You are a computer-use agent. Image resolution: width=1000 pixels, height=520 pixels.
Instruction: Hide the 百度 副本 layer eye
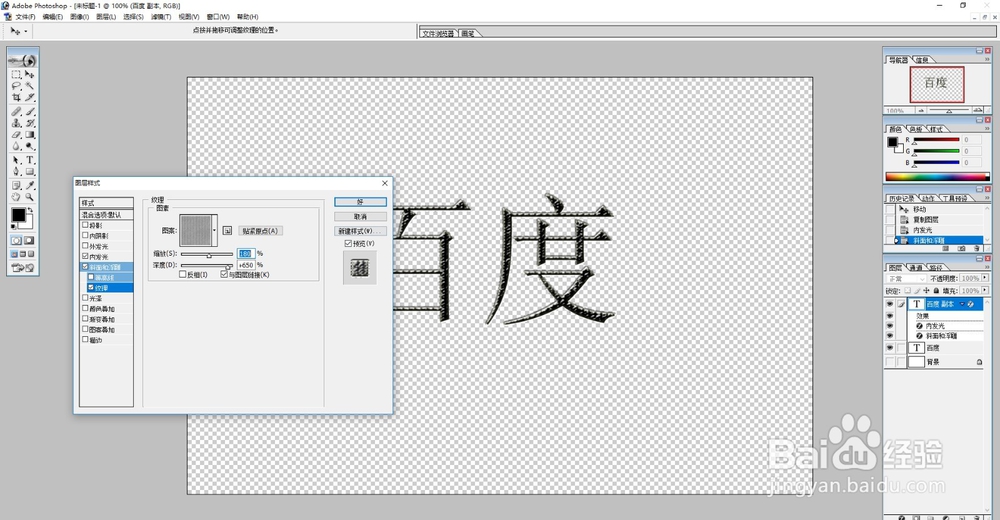890,304
